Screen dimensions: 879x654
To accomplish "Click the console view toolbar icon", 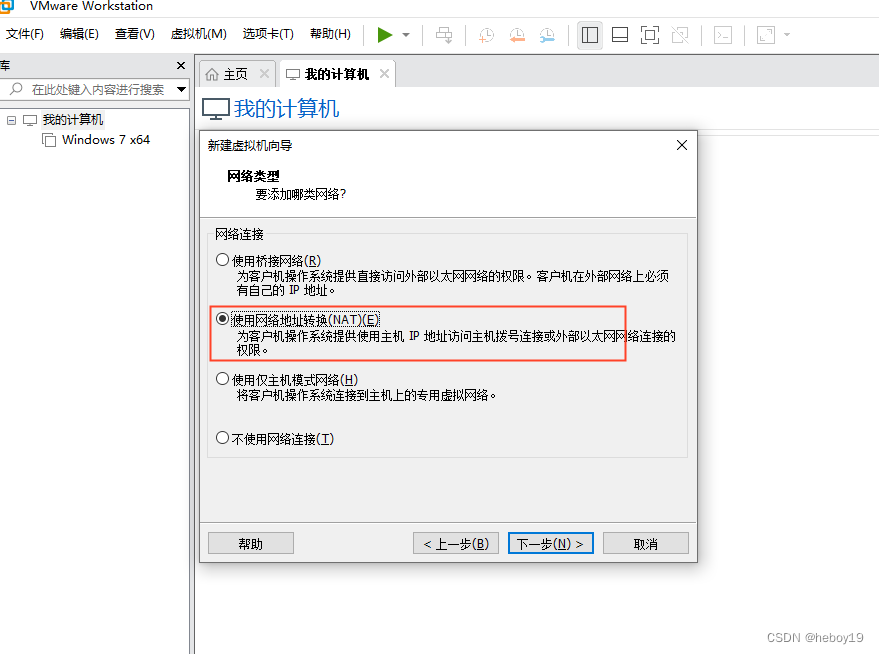I will coord(723,35).
